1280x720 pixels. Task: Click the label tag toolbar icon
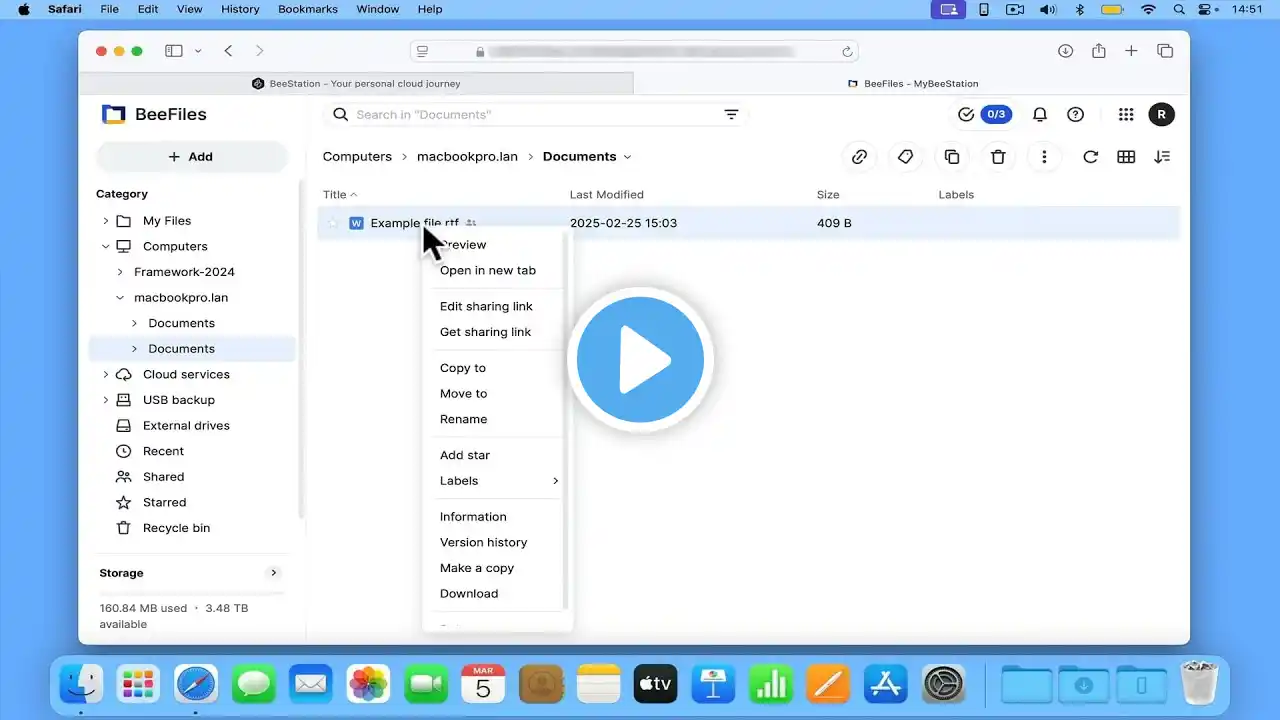(x=905, y=157)
